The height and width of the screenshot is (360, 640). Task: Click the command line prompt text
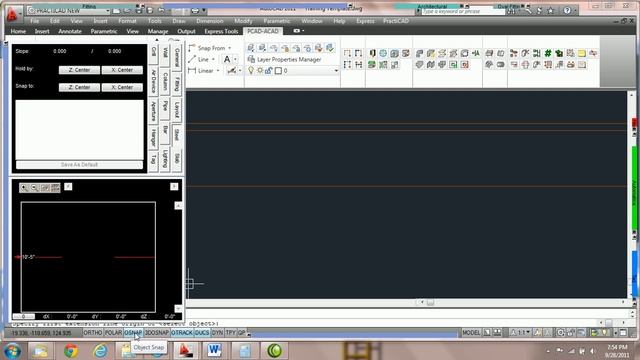(x=115, y=324)
